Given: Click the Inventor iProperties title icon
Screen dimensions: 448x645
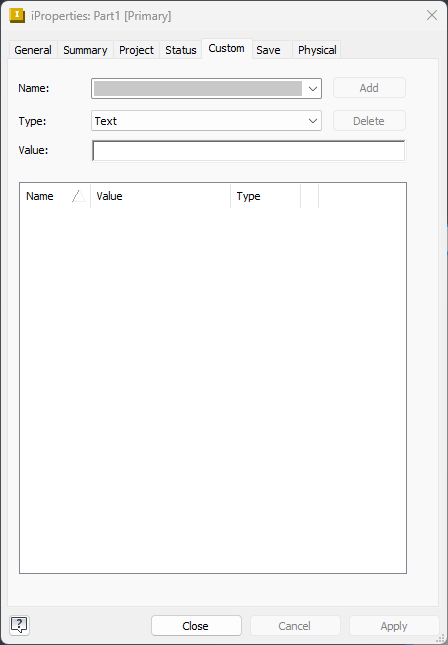Looking at the screenshot, I should click(17, 16).
